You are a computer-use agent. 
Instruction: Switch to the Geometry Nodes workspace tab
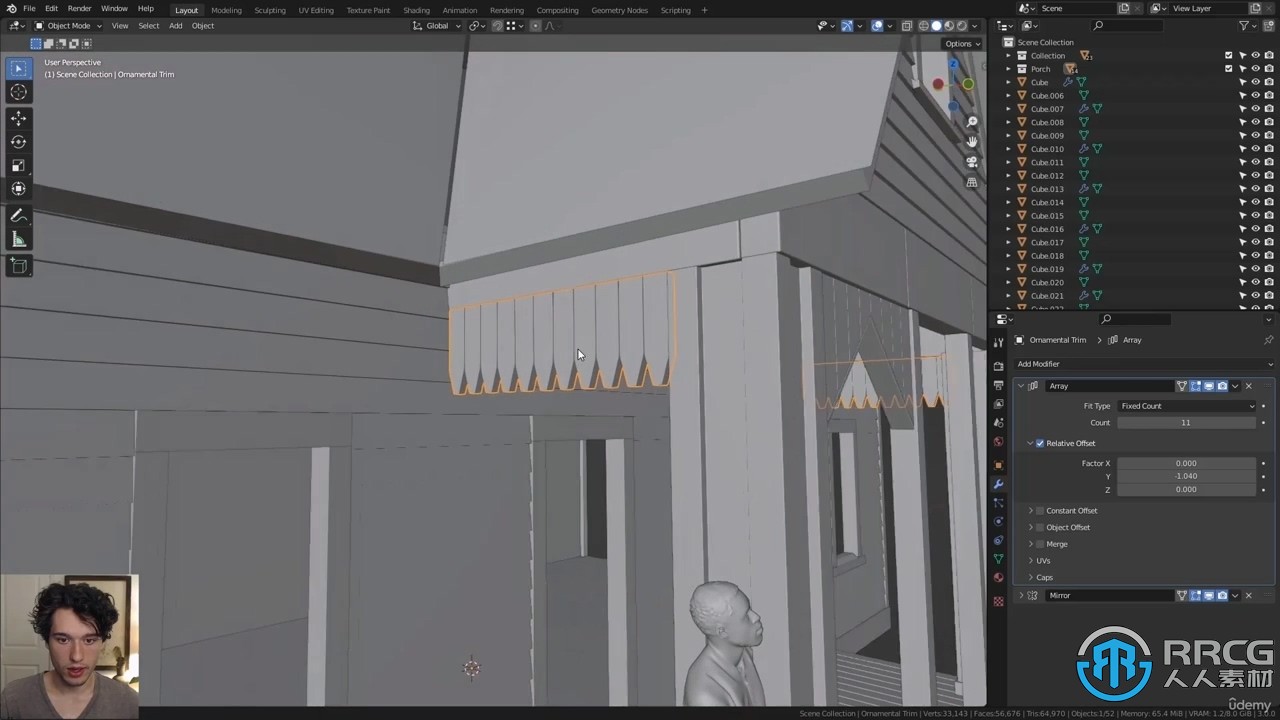click(x=619, y=10)
